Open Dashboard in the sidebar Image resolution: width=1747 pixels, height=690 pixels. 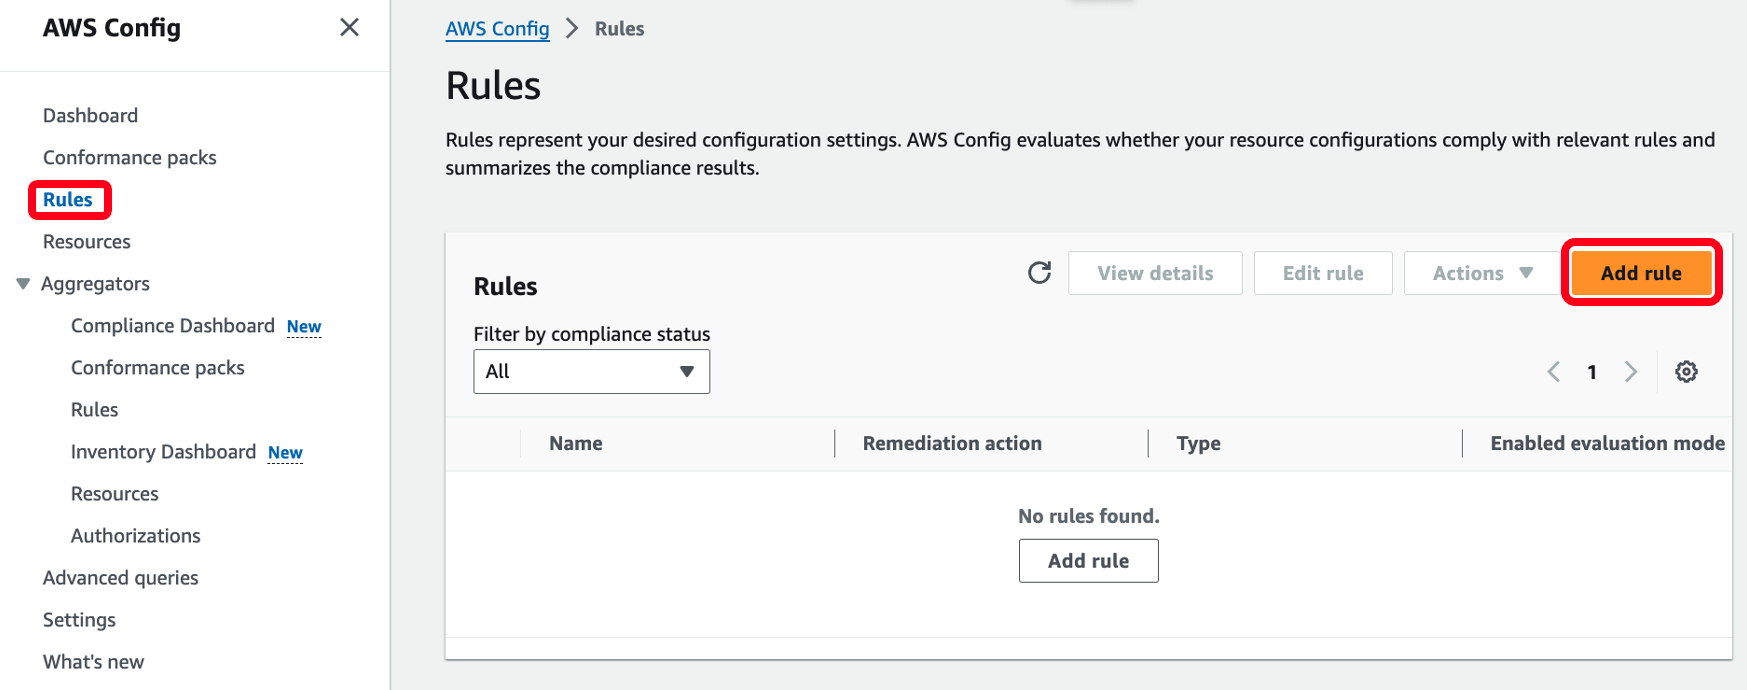(x=90, y=115)
